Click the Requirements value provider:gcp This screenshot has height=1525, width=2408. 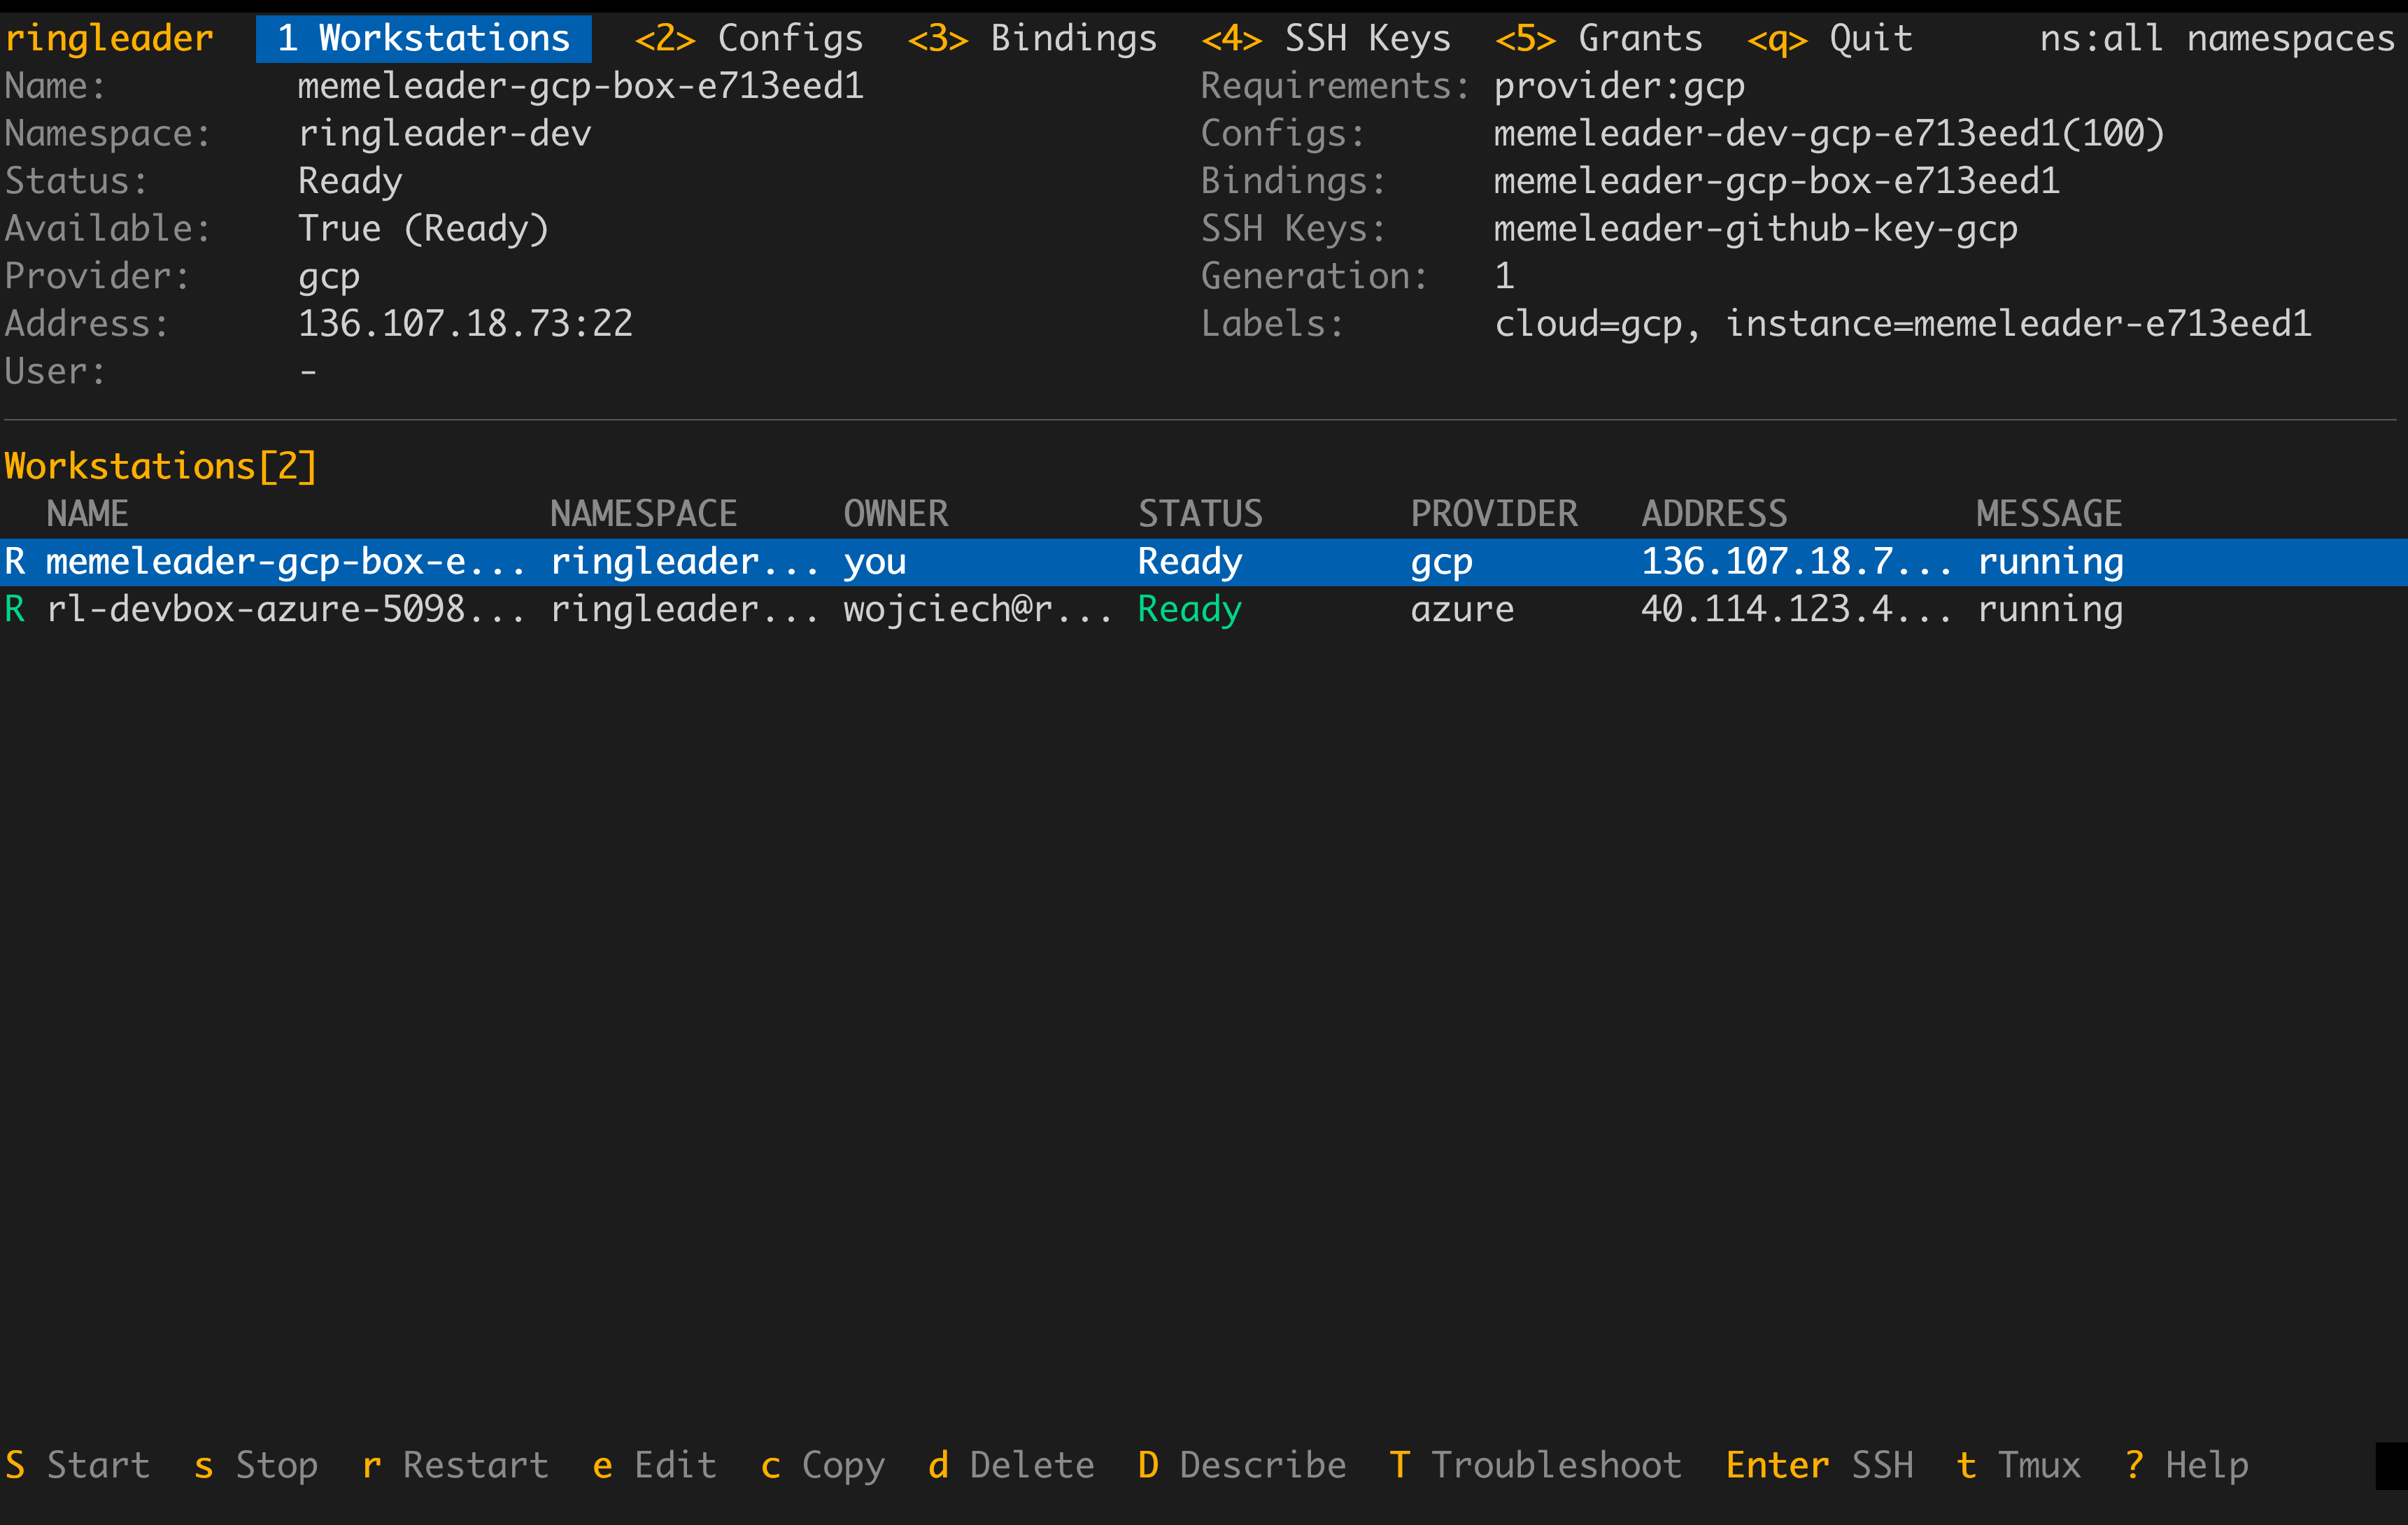[x=1619, y=86]
